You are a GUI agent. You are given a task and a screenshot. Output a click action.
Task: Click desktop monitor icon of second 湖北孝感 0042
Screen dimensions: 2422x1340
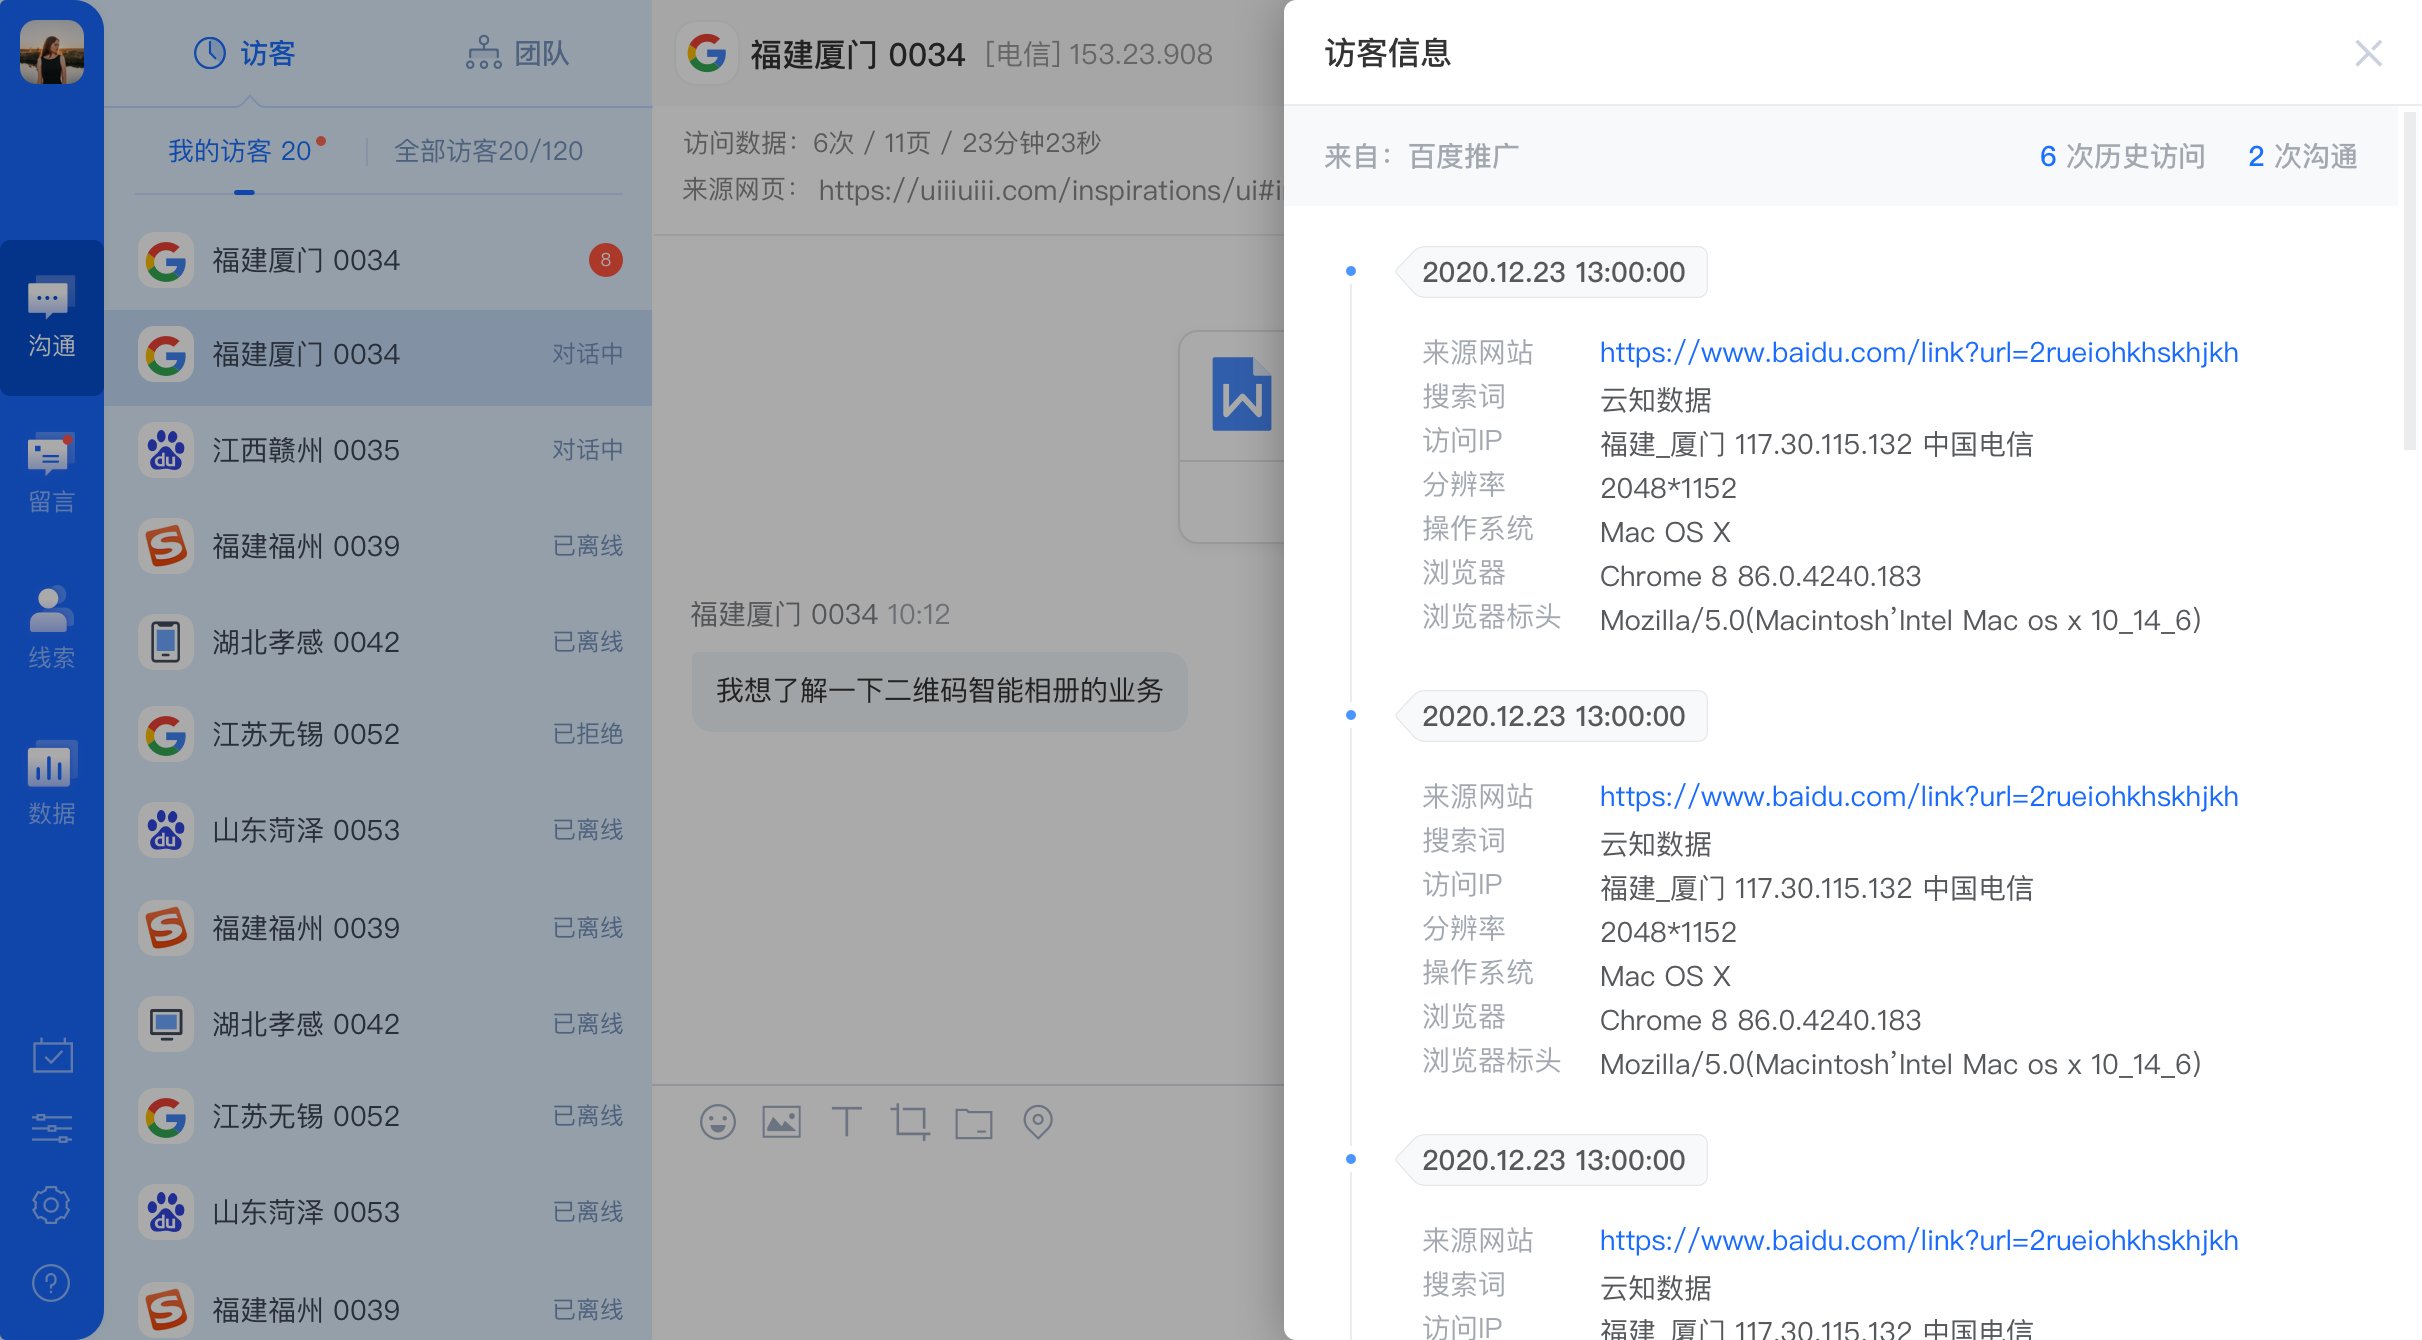(166, 1024)
